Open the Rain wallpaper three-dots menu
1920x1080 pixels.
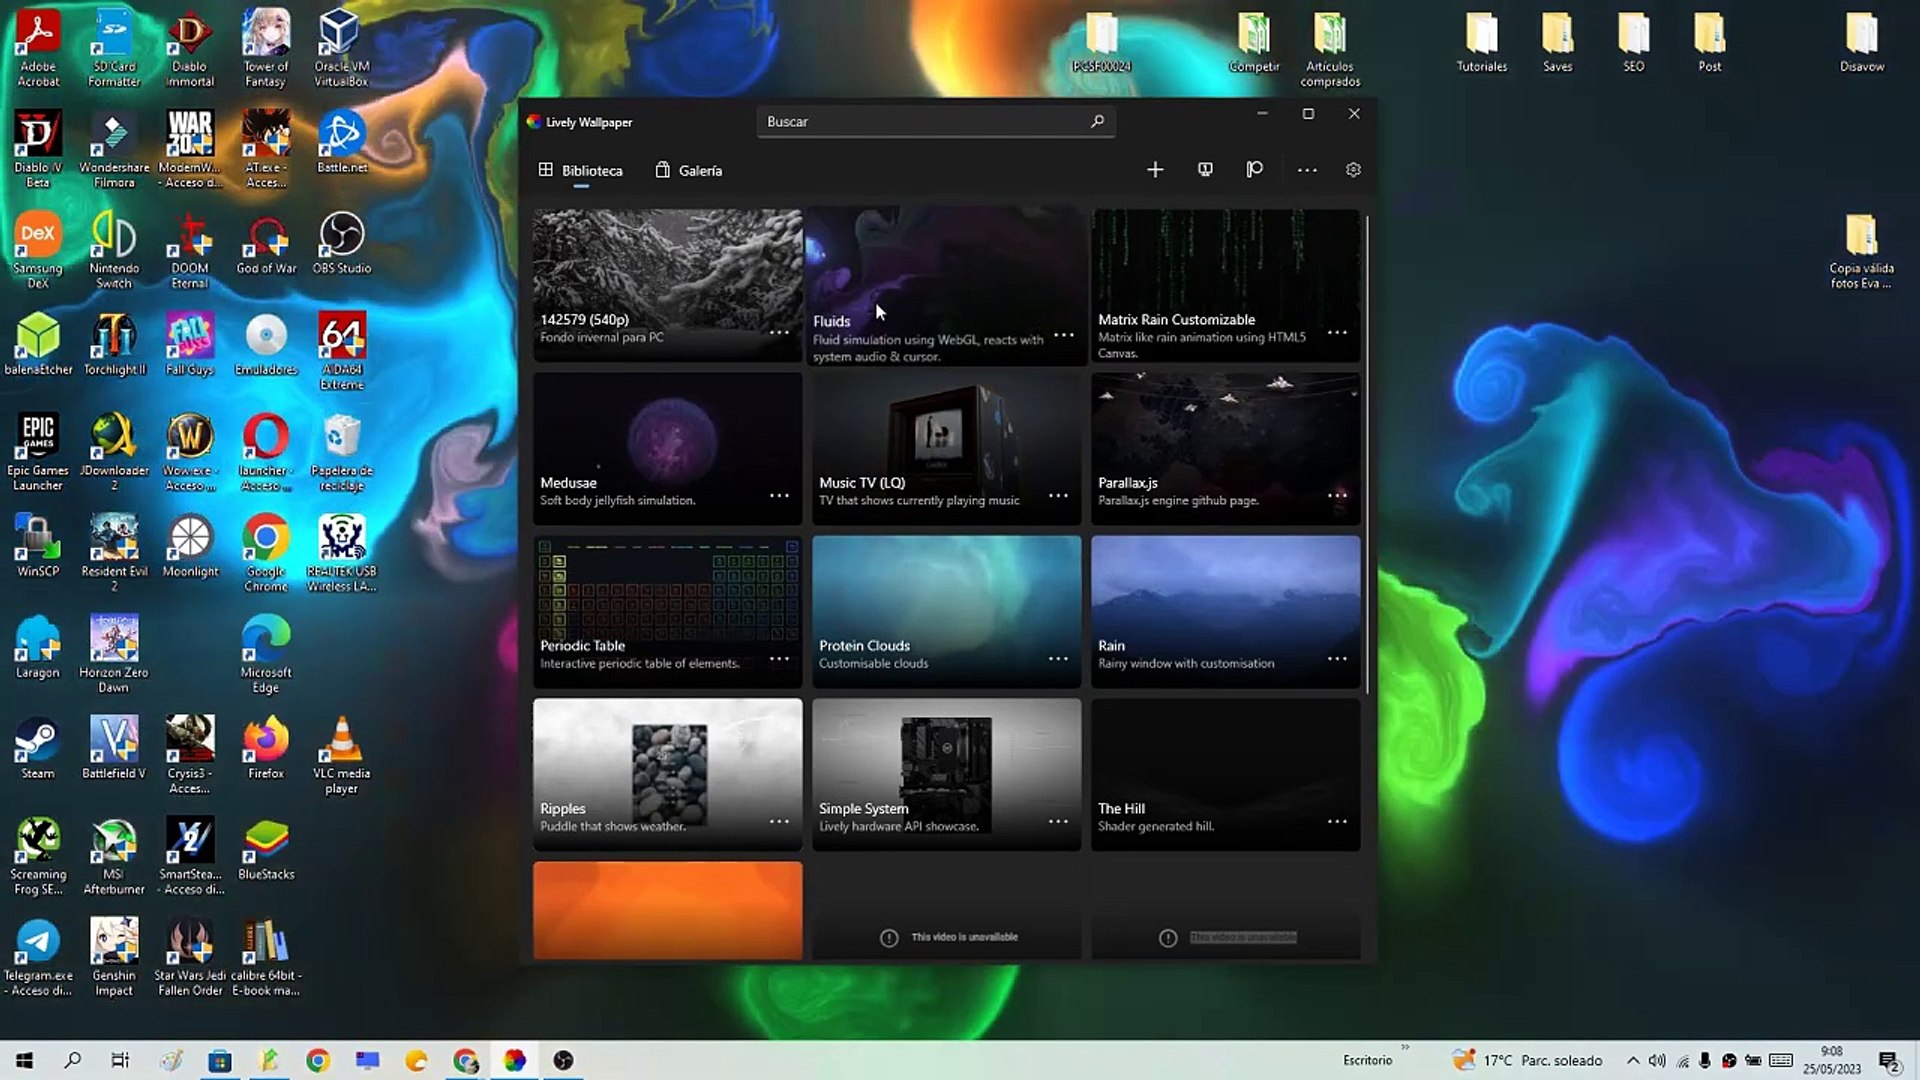(x=1337, y=658)
